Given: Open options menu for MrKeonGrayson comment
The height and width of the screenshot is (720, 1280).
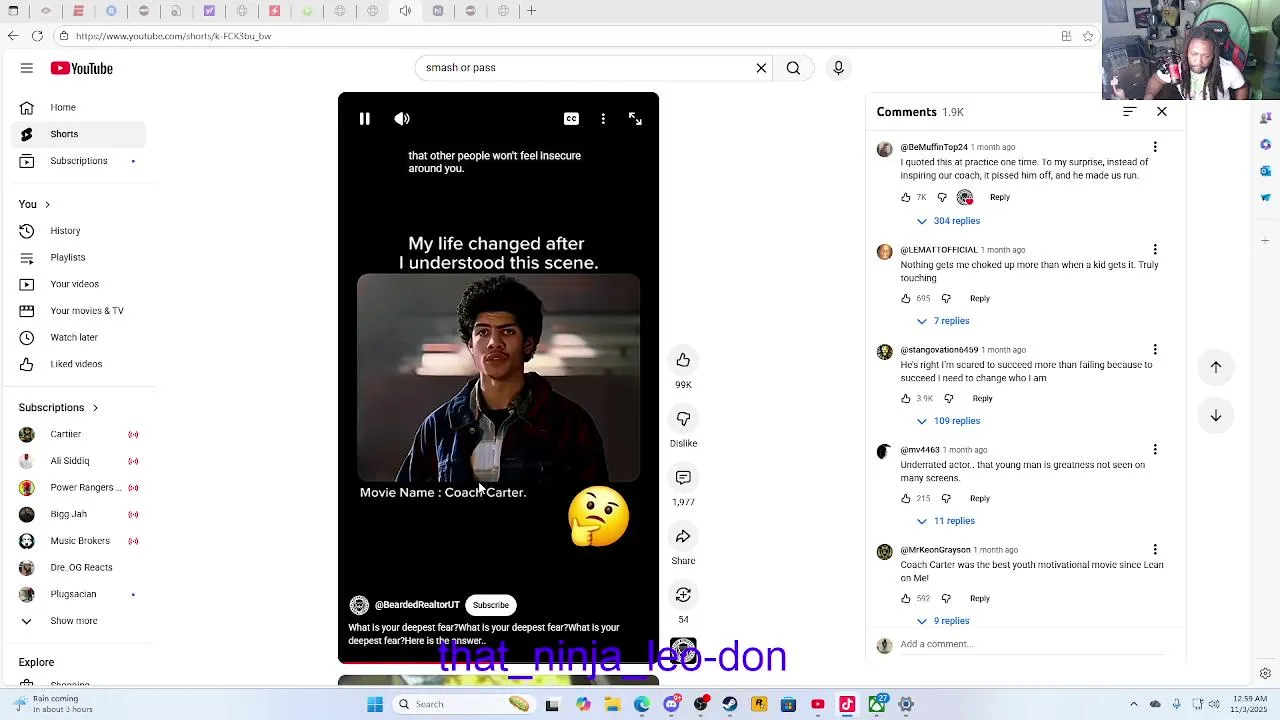Looking at the screenshot, I should pyautogui.click(x=1155, y=550).
